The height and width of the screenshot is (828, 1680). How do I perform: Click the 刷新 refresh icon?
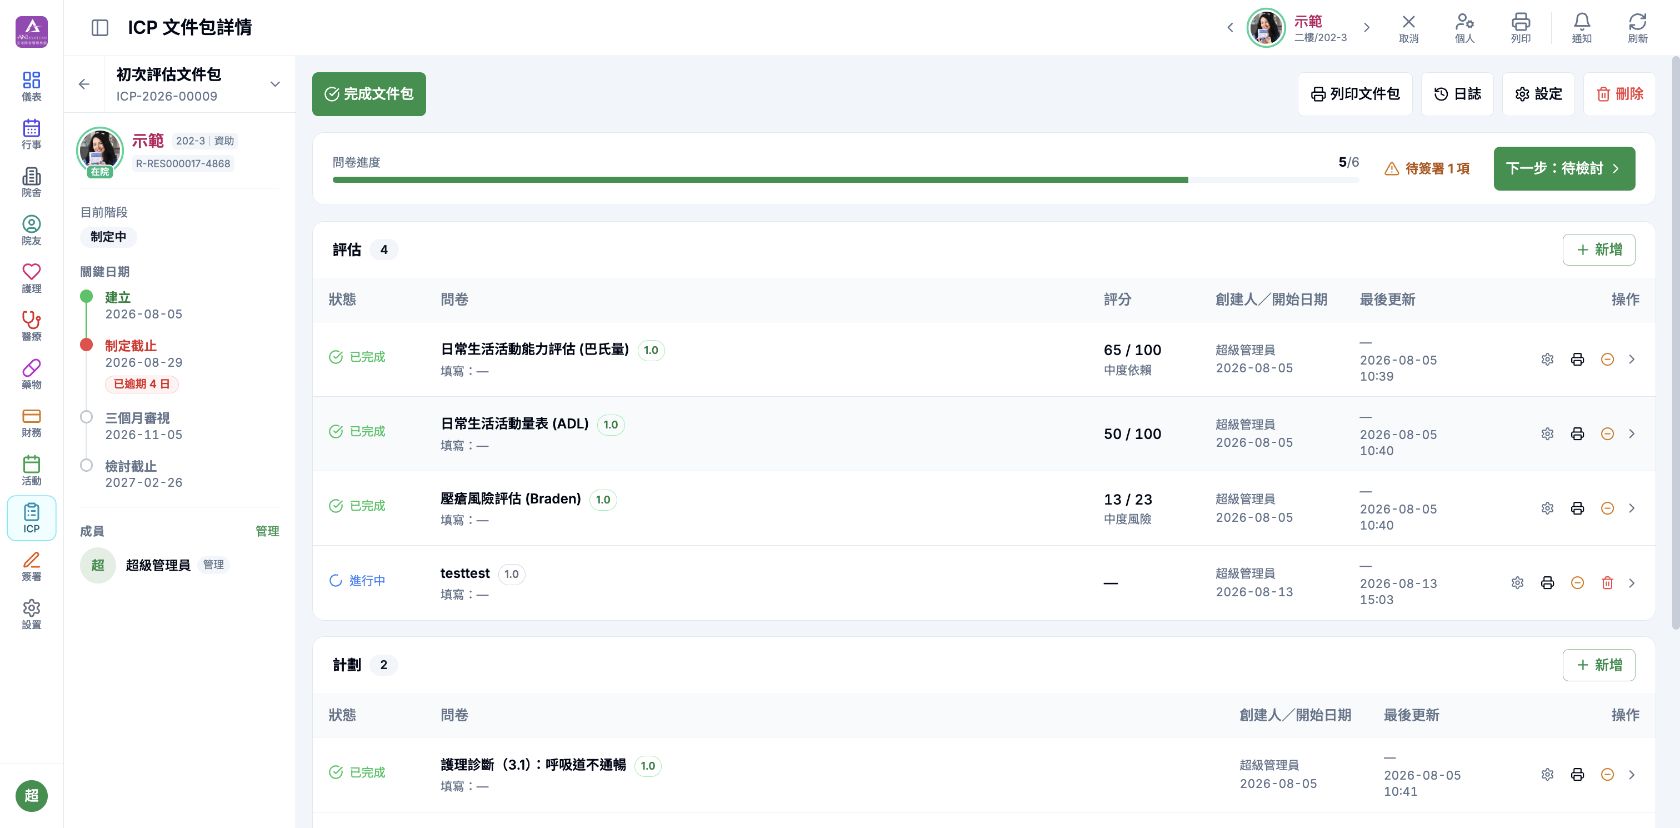pyautogui.click(x=1638, y=28)
